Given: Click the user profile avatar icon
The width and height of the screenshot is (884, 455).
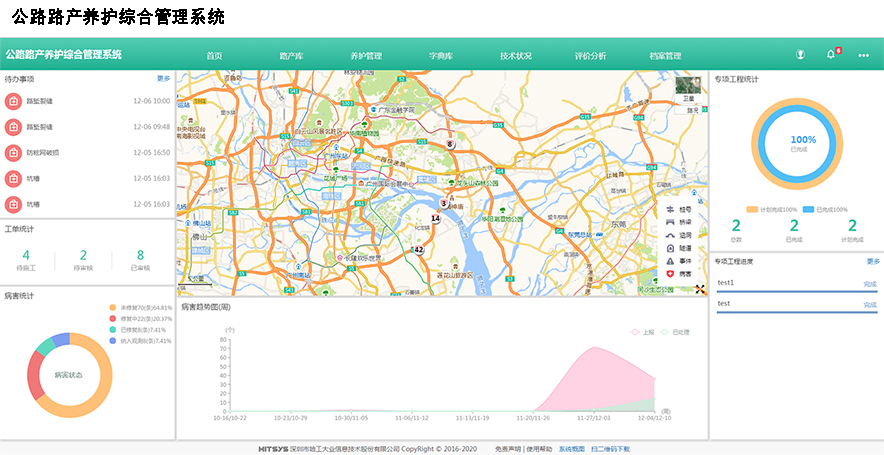Looking at the screenshot, I should pos(800,55).
